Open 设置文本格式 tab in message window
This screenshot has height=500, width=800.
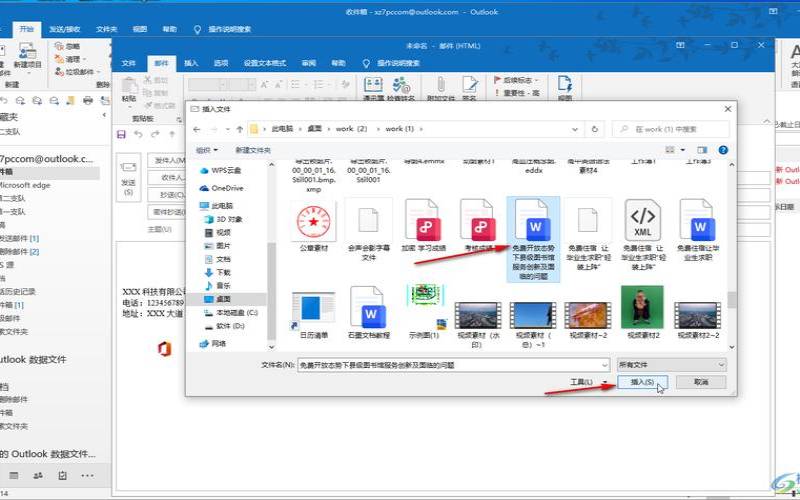pyautogui.click(x=265, y=63)
